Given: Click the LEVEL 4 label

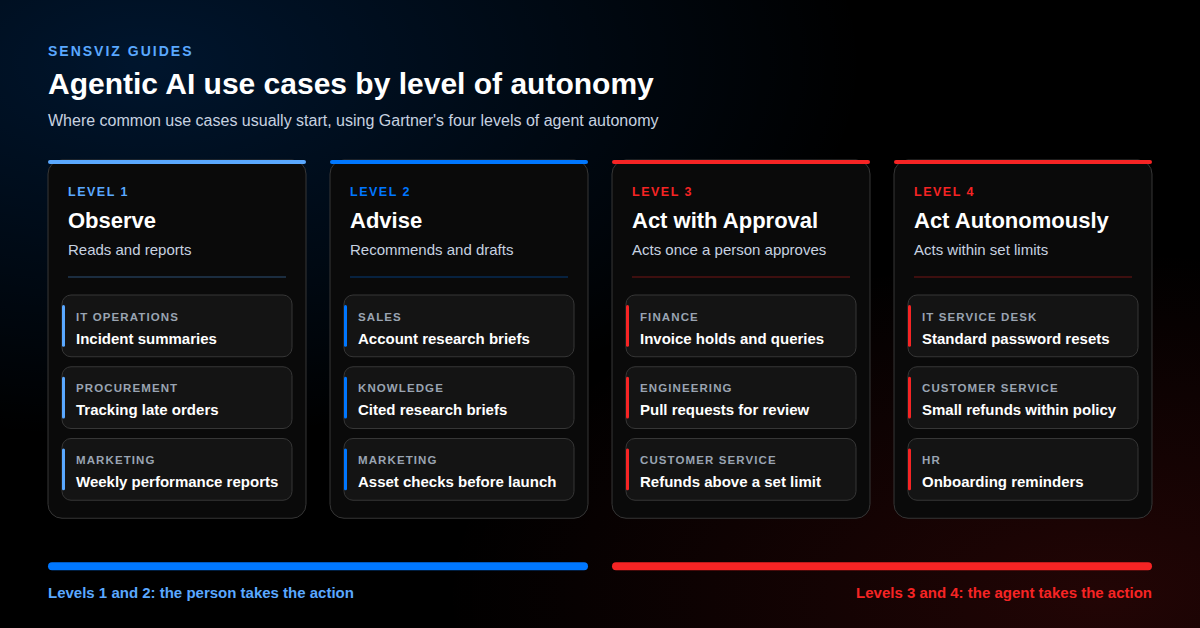Looking at the screenshot, I should pos(944,192).
